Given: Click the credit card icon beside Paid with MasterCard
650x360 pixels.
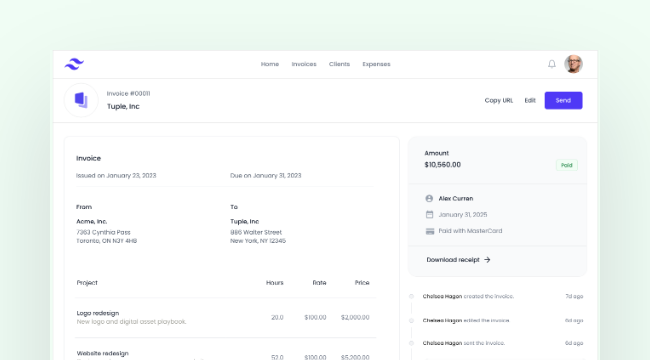Looking at the screenshot, I should pos(430,231).
